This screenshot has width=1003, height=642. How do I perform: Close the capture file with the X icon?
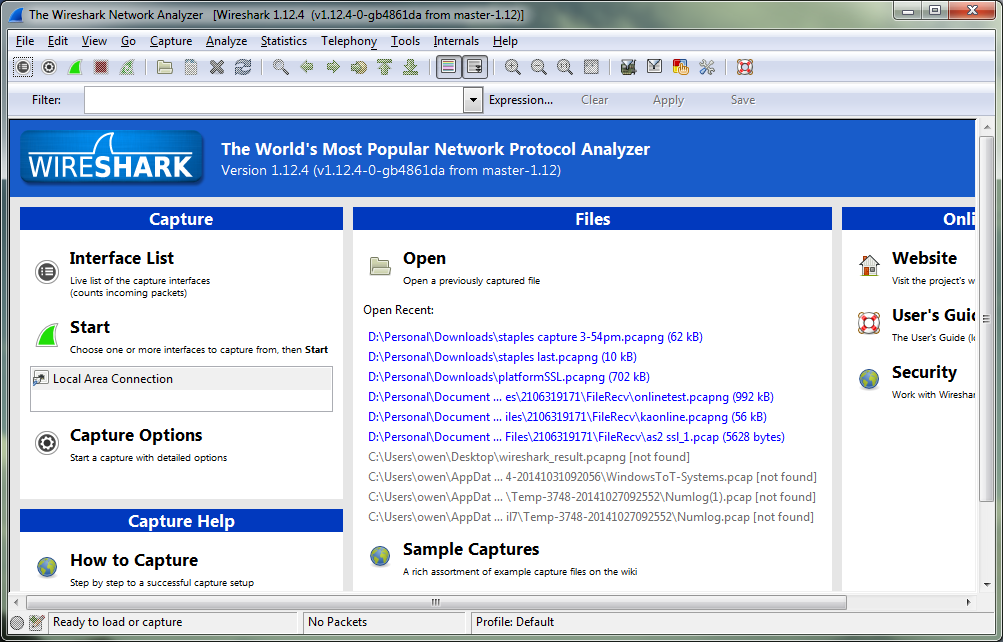(x=217, y=67)
